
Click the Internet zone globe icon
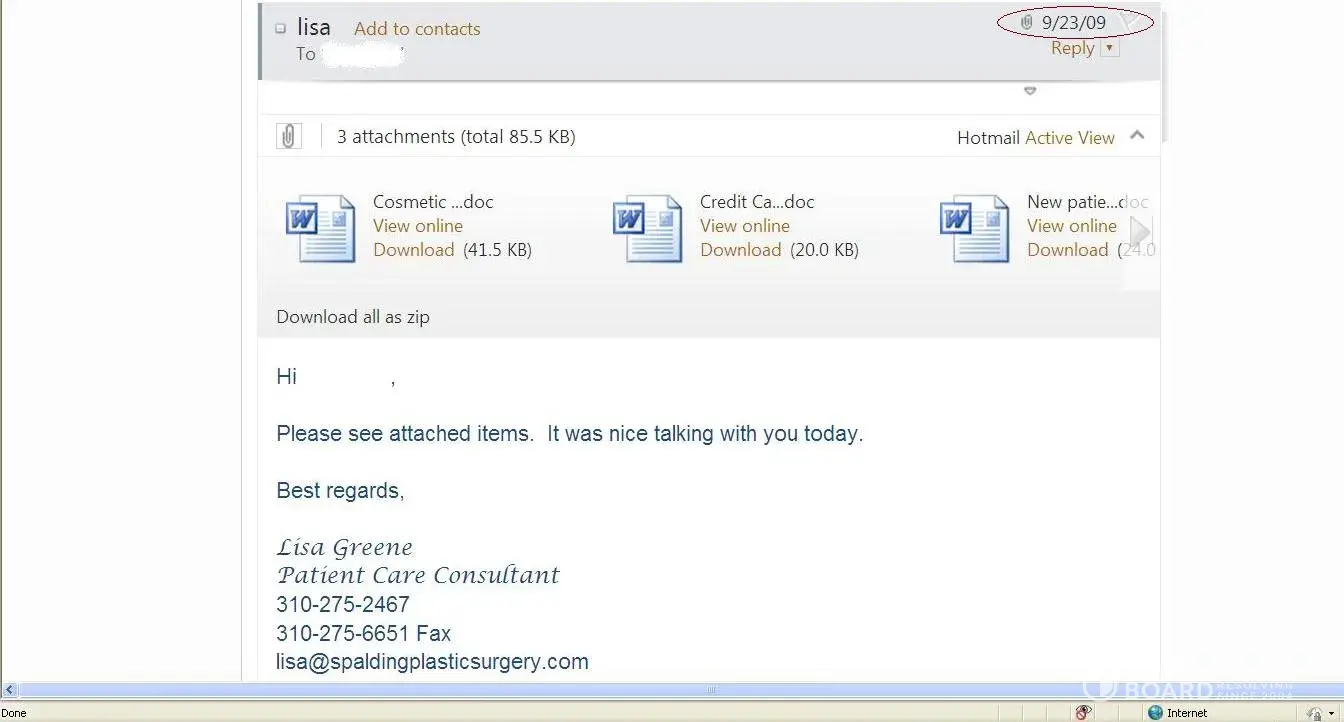pos(1156,712)
